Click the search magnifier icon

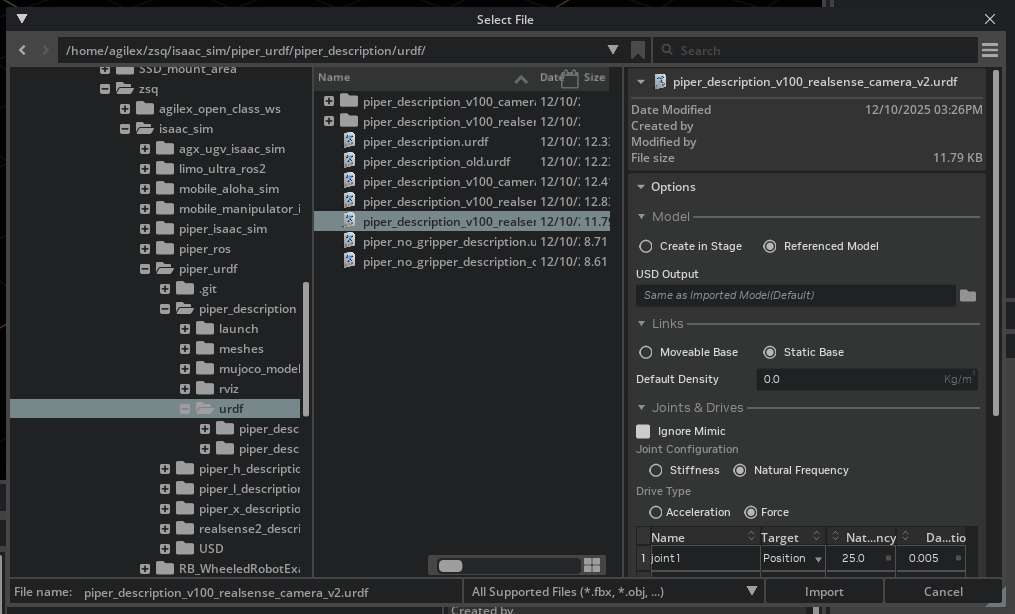[667, 49]
